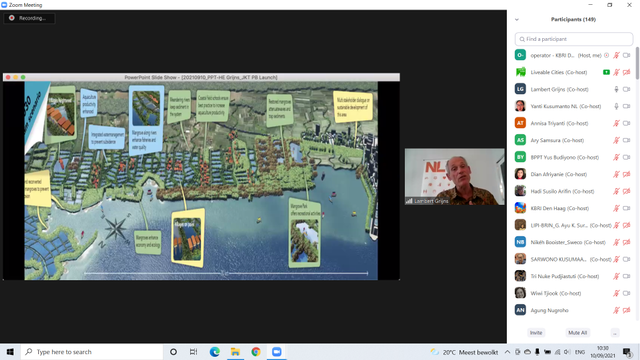Unmute KBRI Den Haag via mic icon
The image size is (640, 360).
point(616,208)
